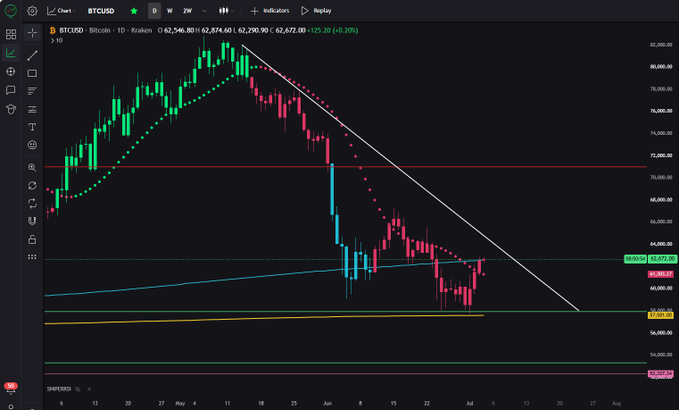679x410 pixels.
Task: Open the candlestick style dropdown
Action: 226,11
